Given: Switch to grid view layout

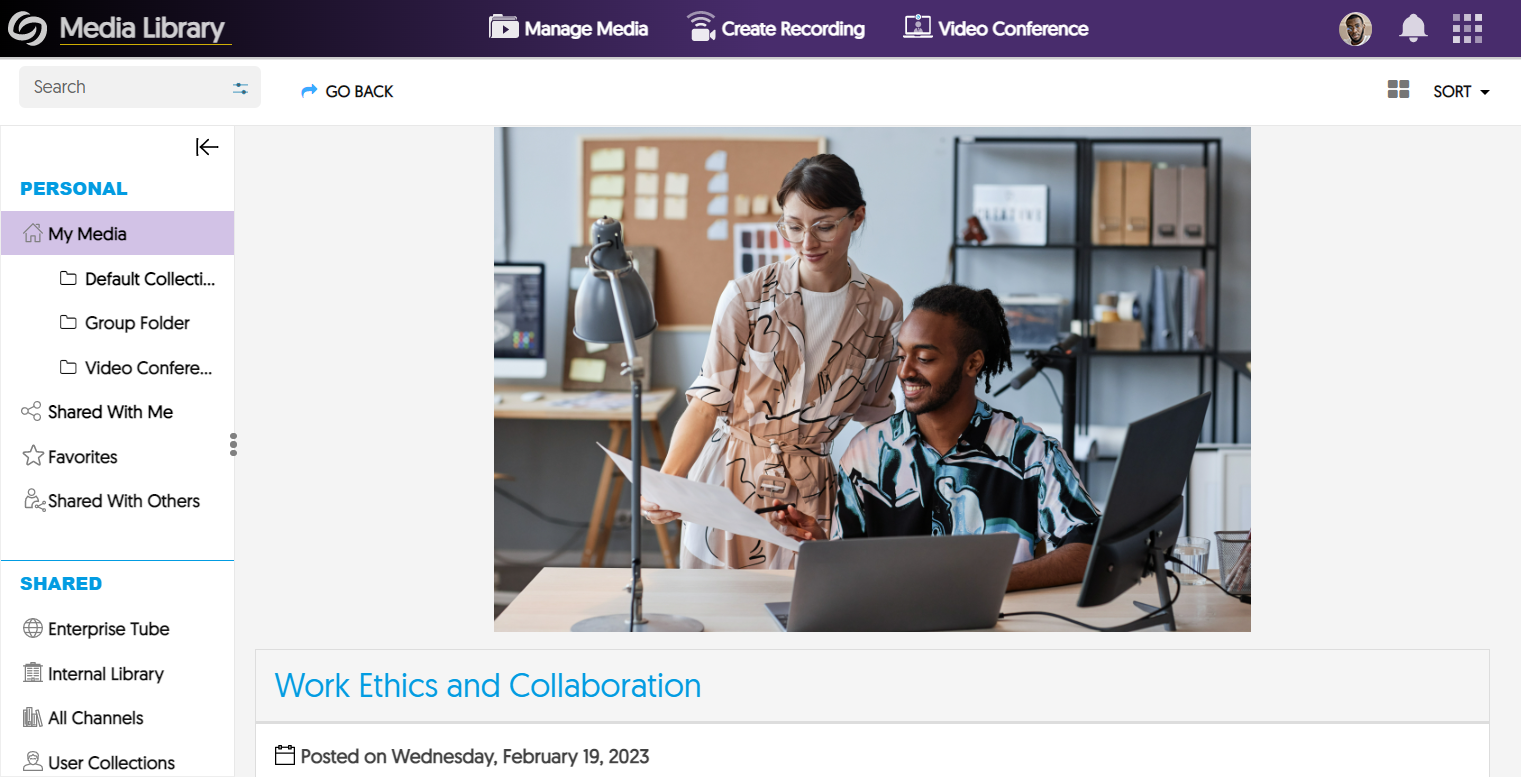Looking at the screenshot, I should click(x=1398, y=90).
